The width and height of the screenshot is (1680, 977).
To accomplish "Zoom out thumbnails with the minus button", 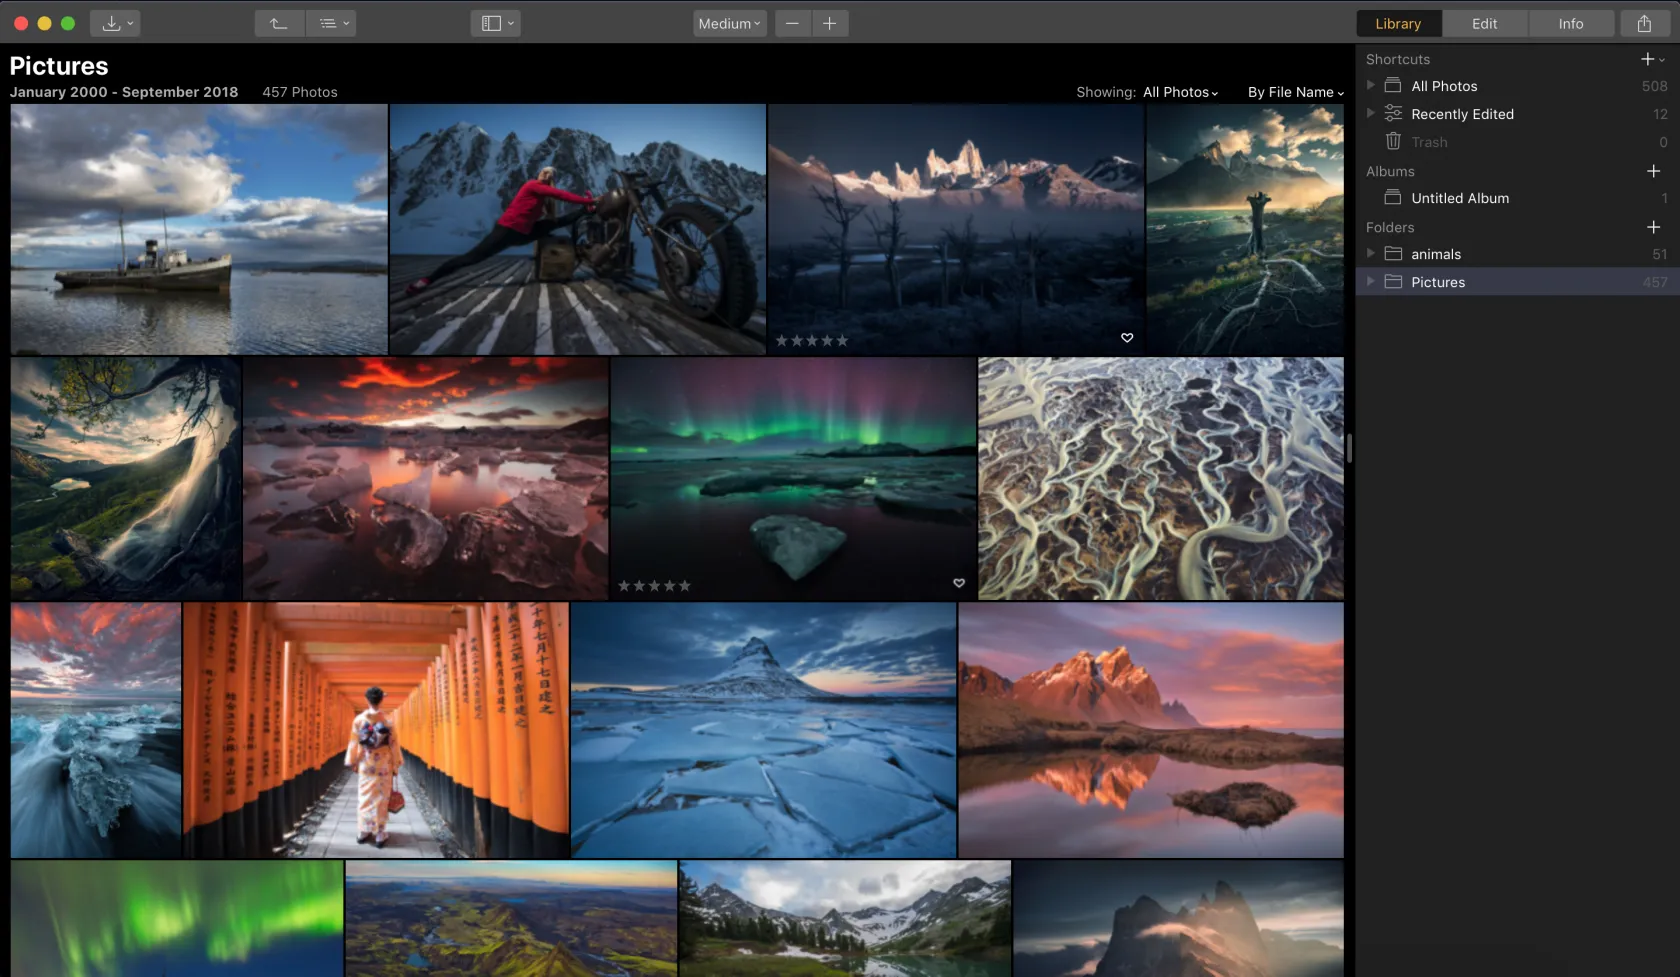I will 792,23.
